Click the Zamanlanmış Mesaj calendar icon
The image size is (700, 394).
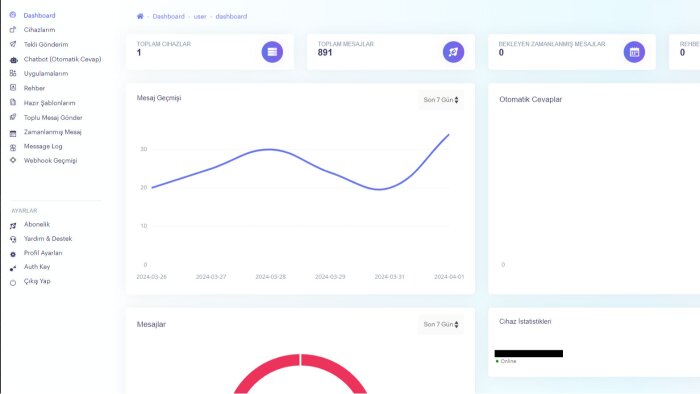coord(12,133)
